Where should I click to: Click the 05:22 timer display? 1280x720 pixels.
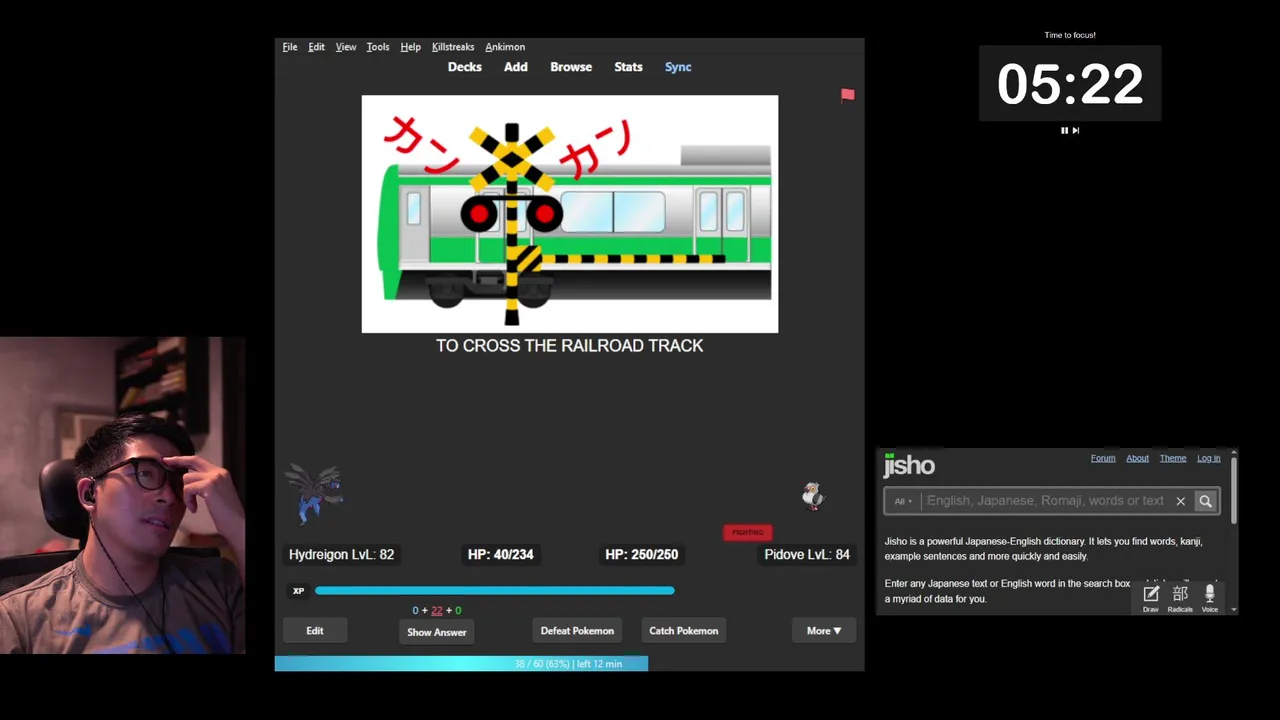(1070, 84)
